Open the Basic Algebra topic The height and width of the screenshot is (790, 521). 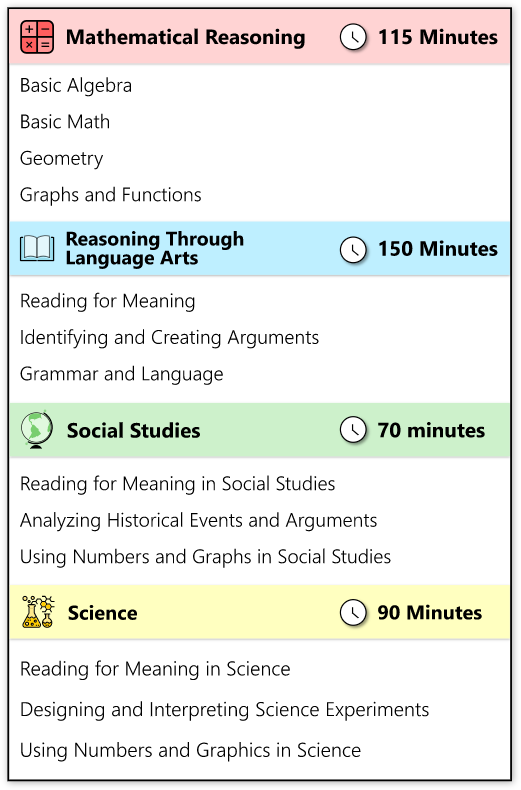76,86
